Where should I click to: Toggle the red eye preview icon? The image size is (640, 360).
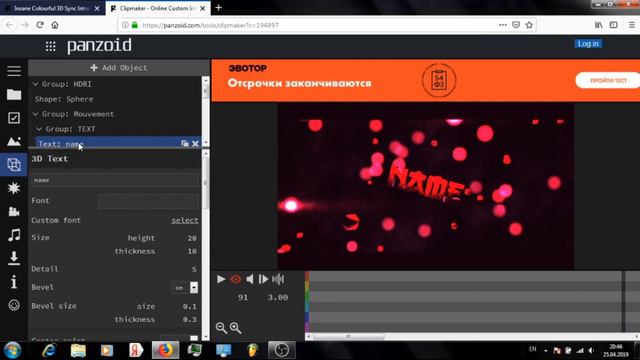point(236,279)
